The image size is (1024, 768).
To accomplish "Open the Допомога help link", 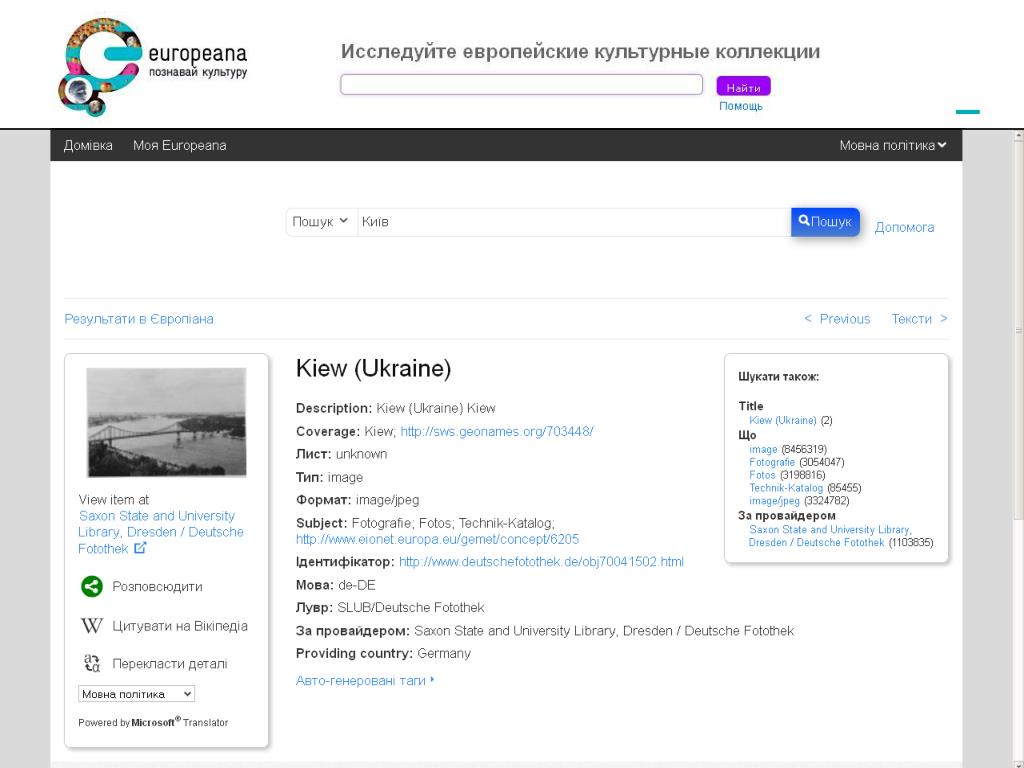I will (904, 227).
